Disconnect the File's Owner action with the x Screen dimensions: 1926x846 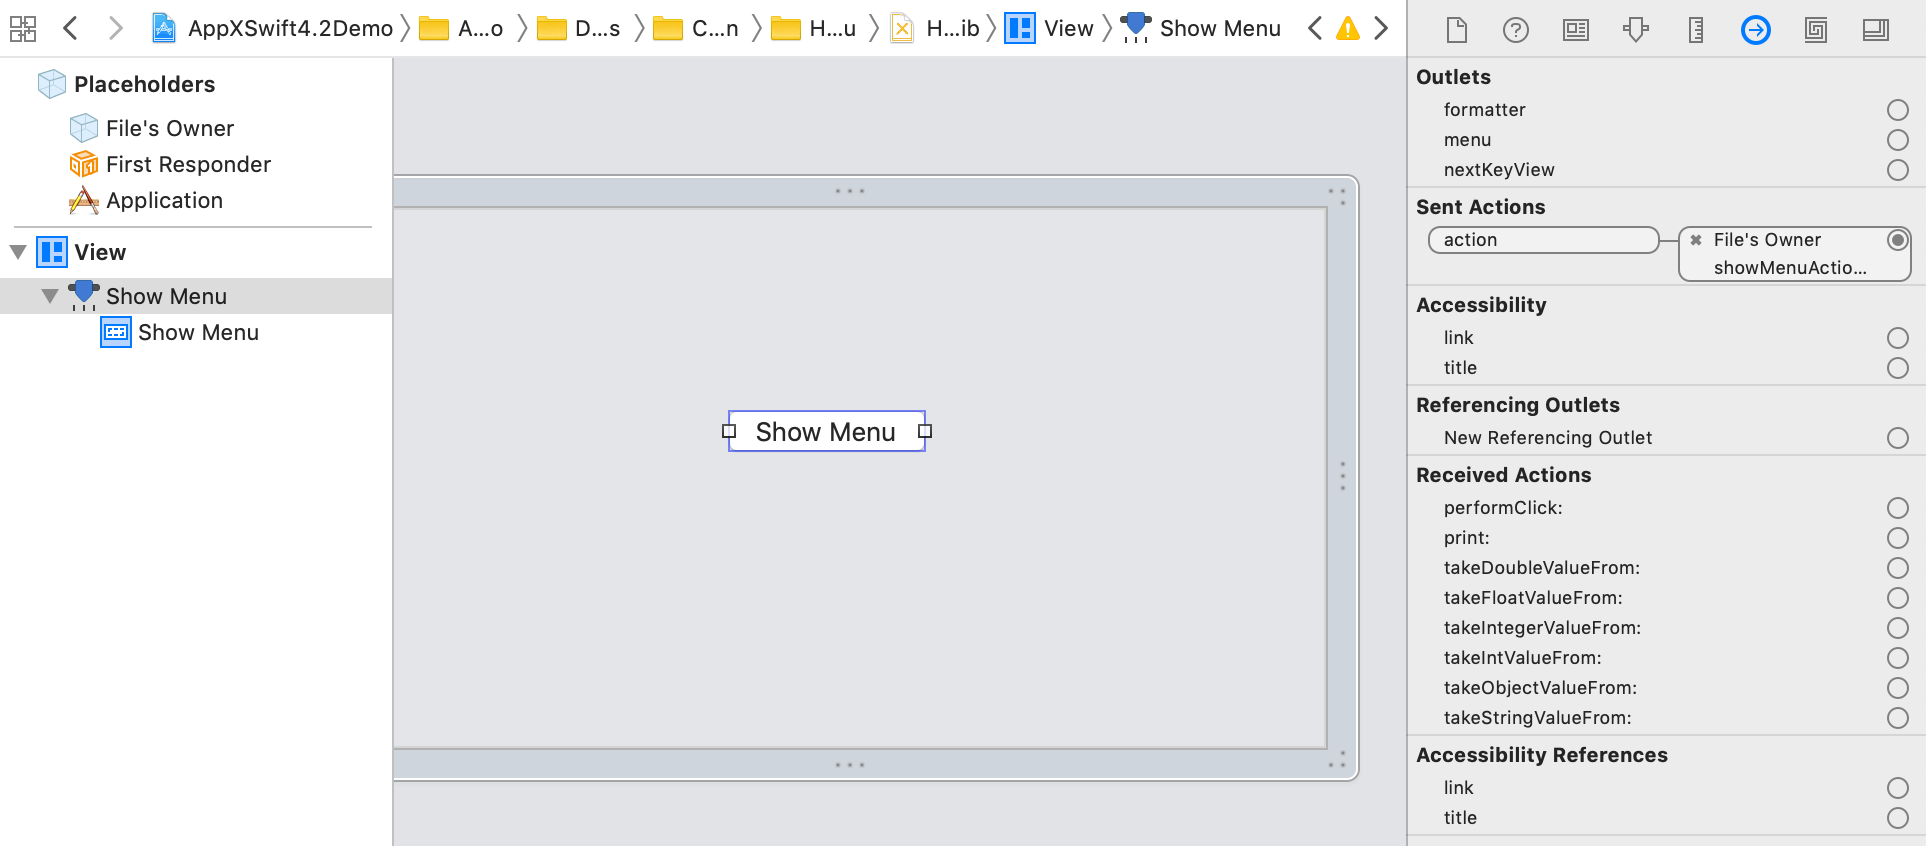1696,240
